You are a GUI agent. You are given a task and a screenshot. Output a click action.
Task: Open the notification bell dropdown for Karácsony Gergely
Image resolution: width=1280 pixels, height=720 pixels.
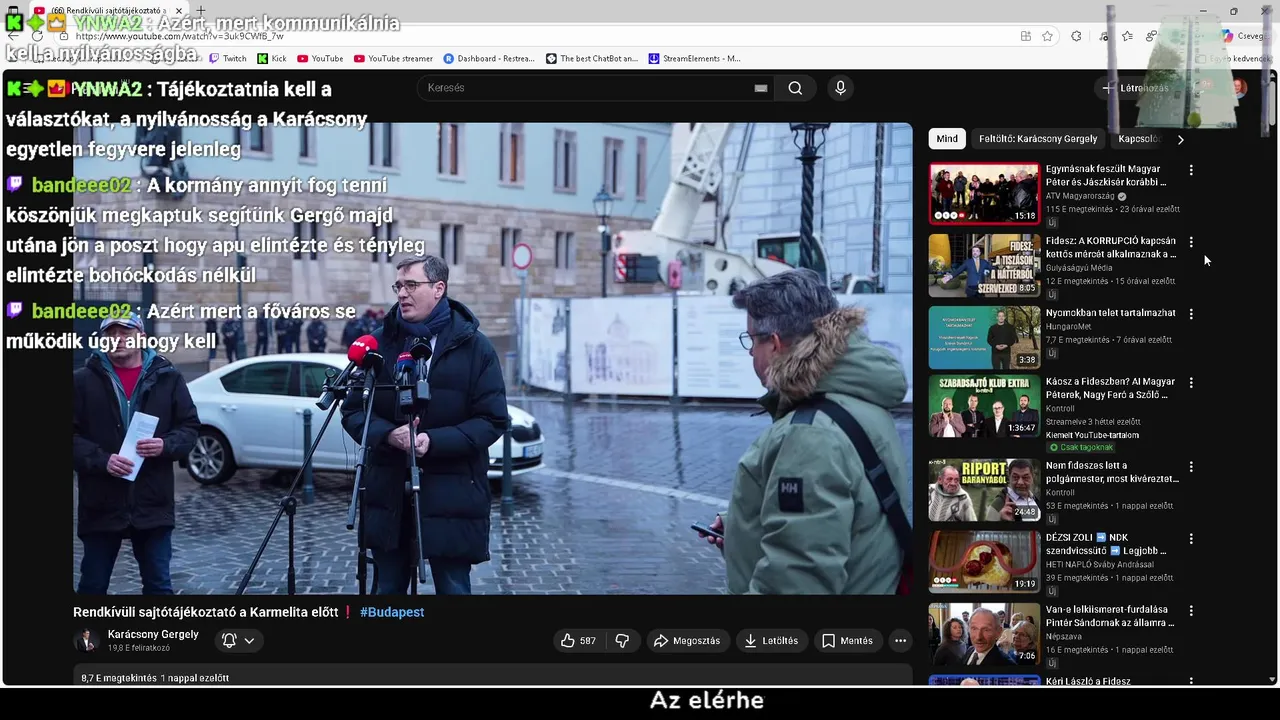click(238, 640)
